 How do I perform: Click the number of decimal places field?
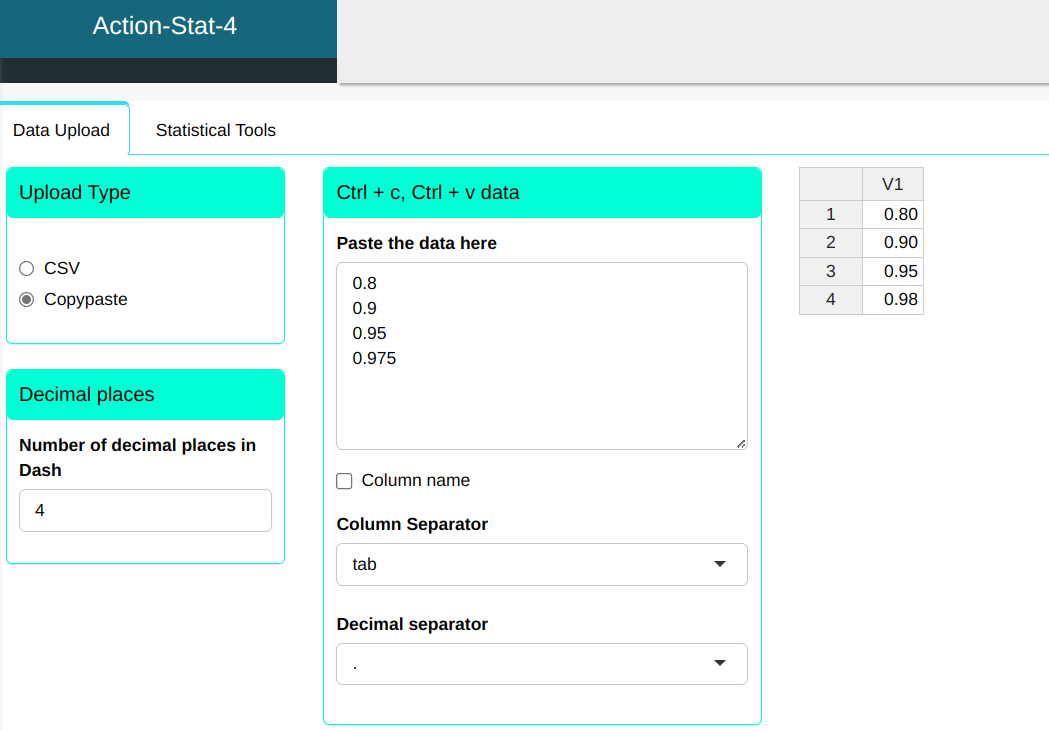[145, 511]
